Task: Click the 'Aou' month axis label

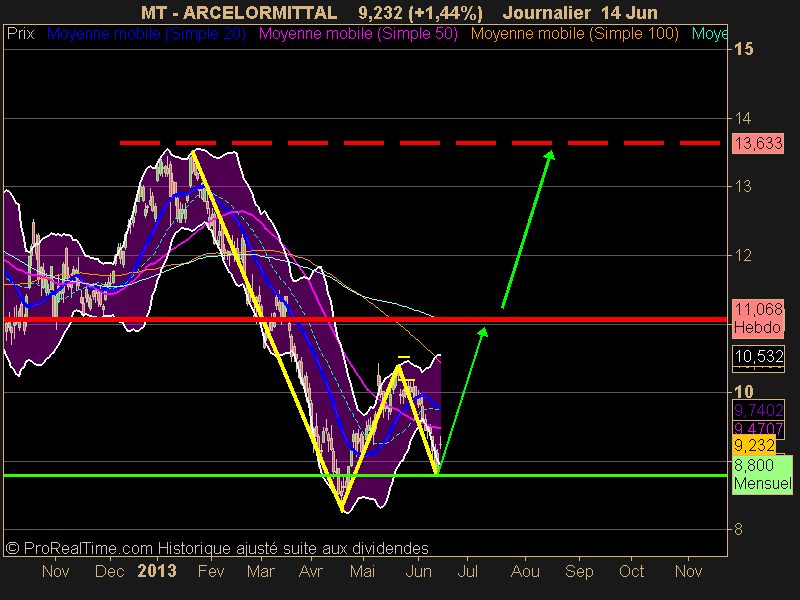Action: (x=525, y=571)
